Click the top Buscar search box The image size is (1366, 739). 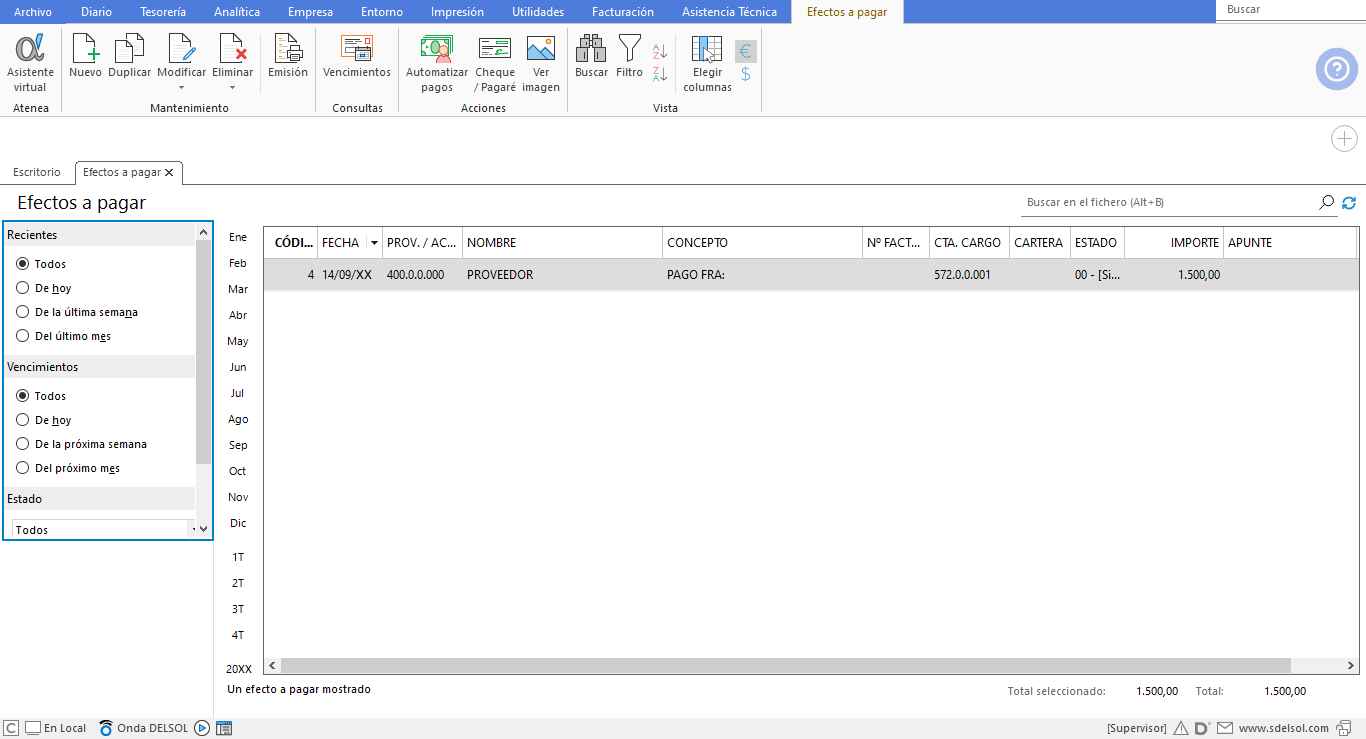pos(1290,10)
